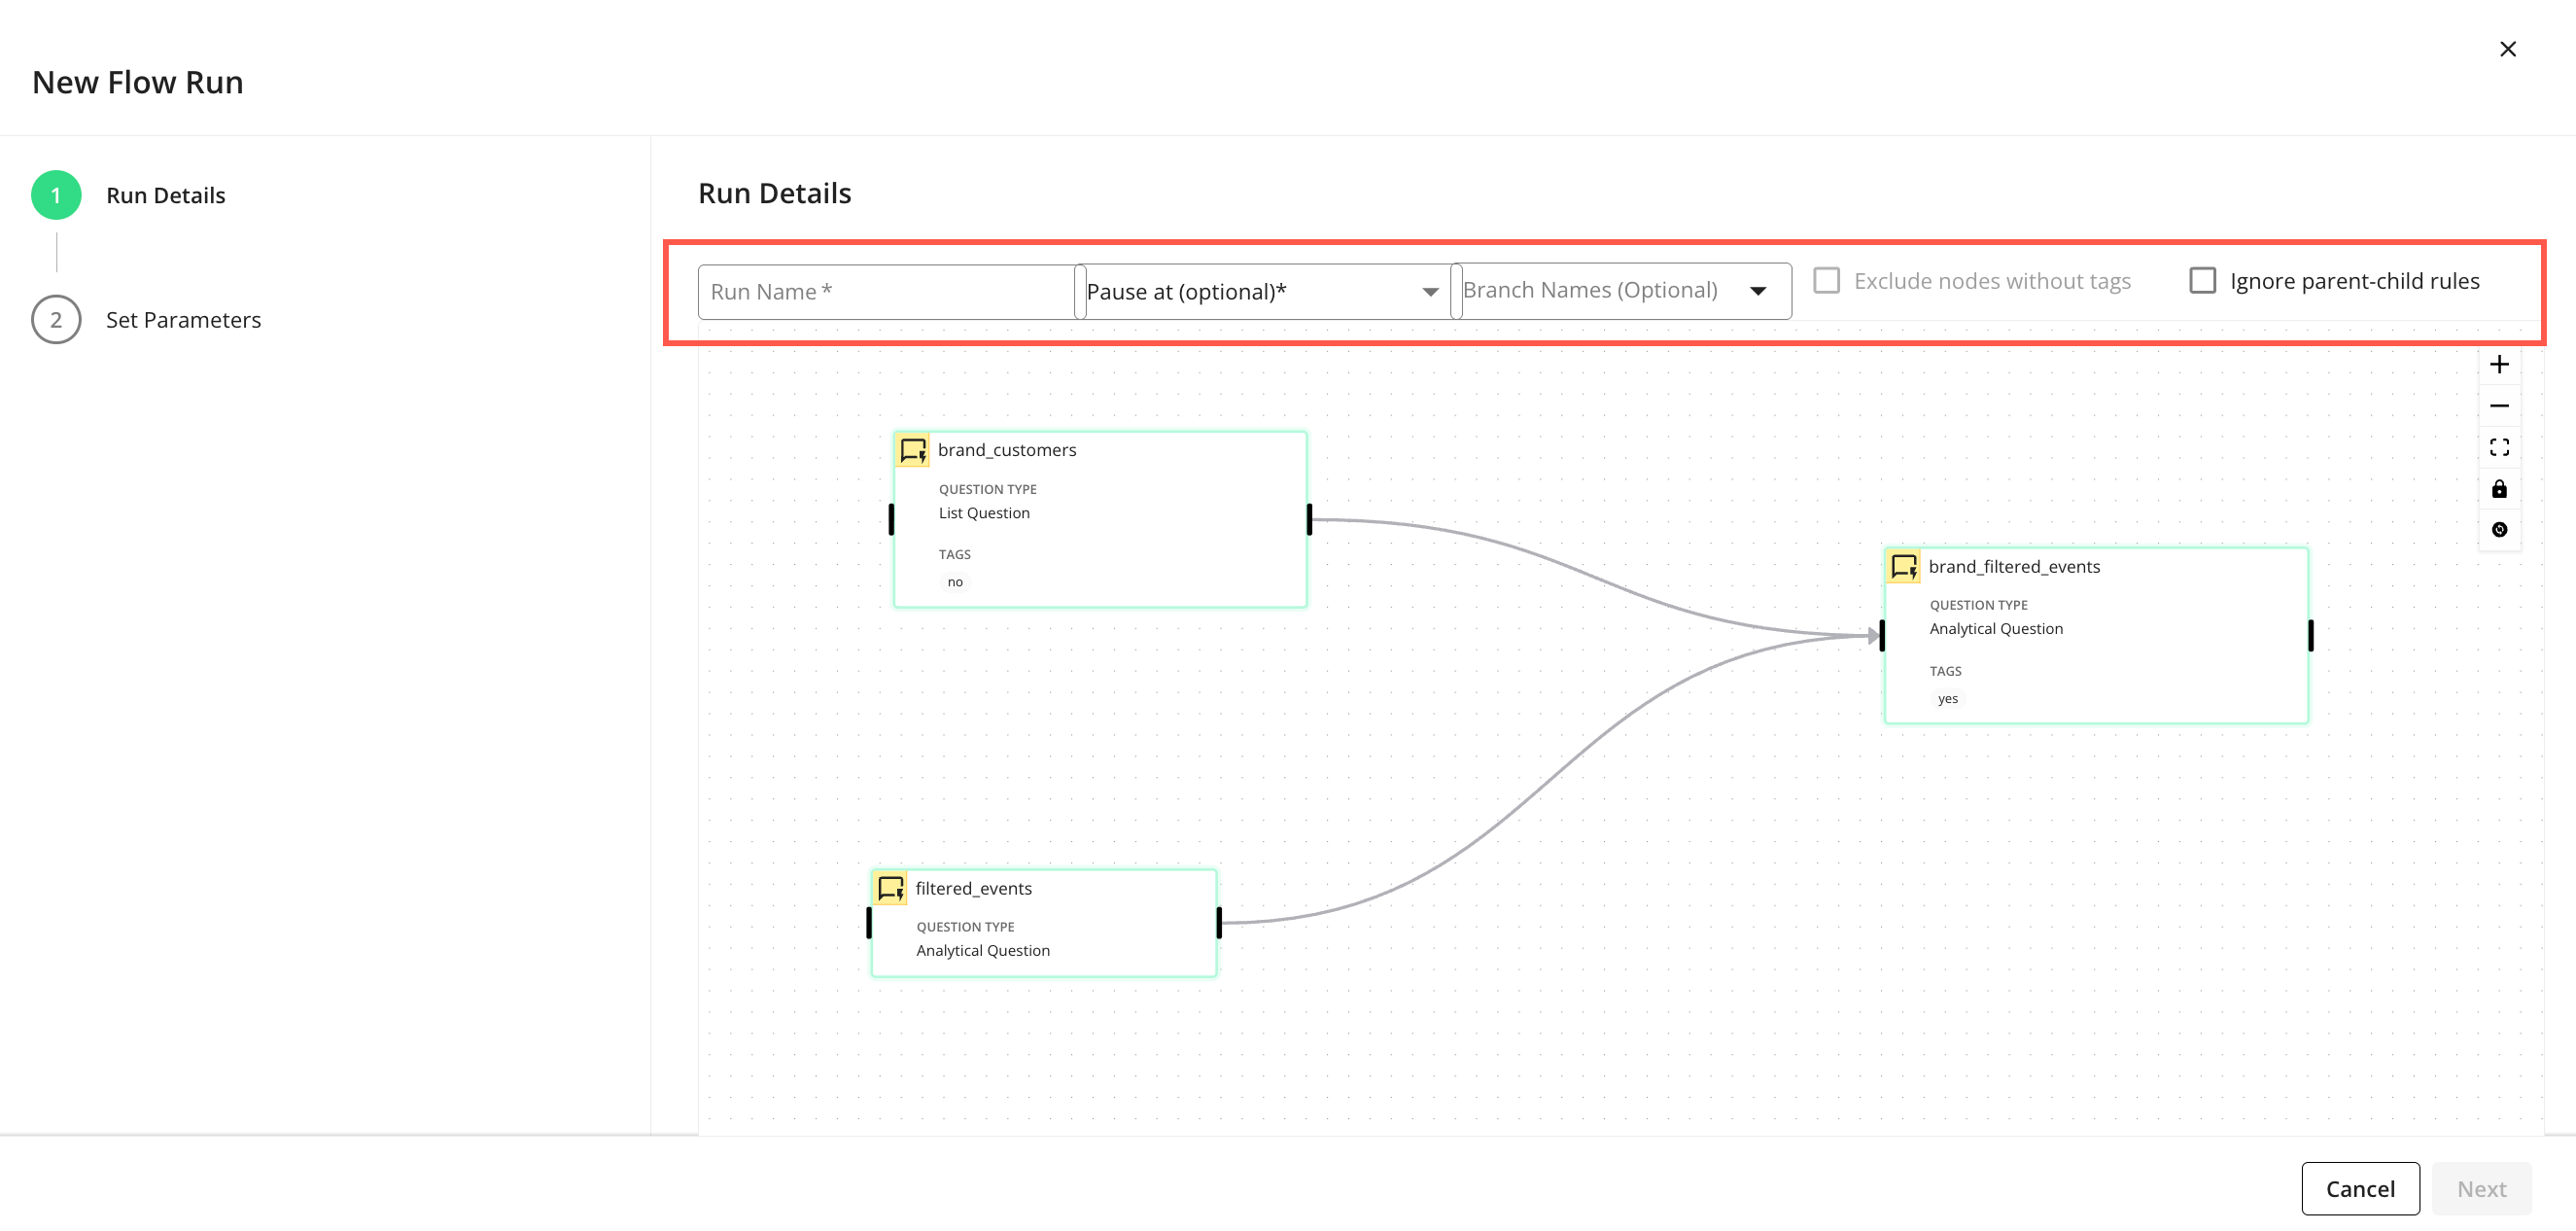Select the 'no' tag on brand_customers
The image size is (2576, 1231).
[955, 582]
